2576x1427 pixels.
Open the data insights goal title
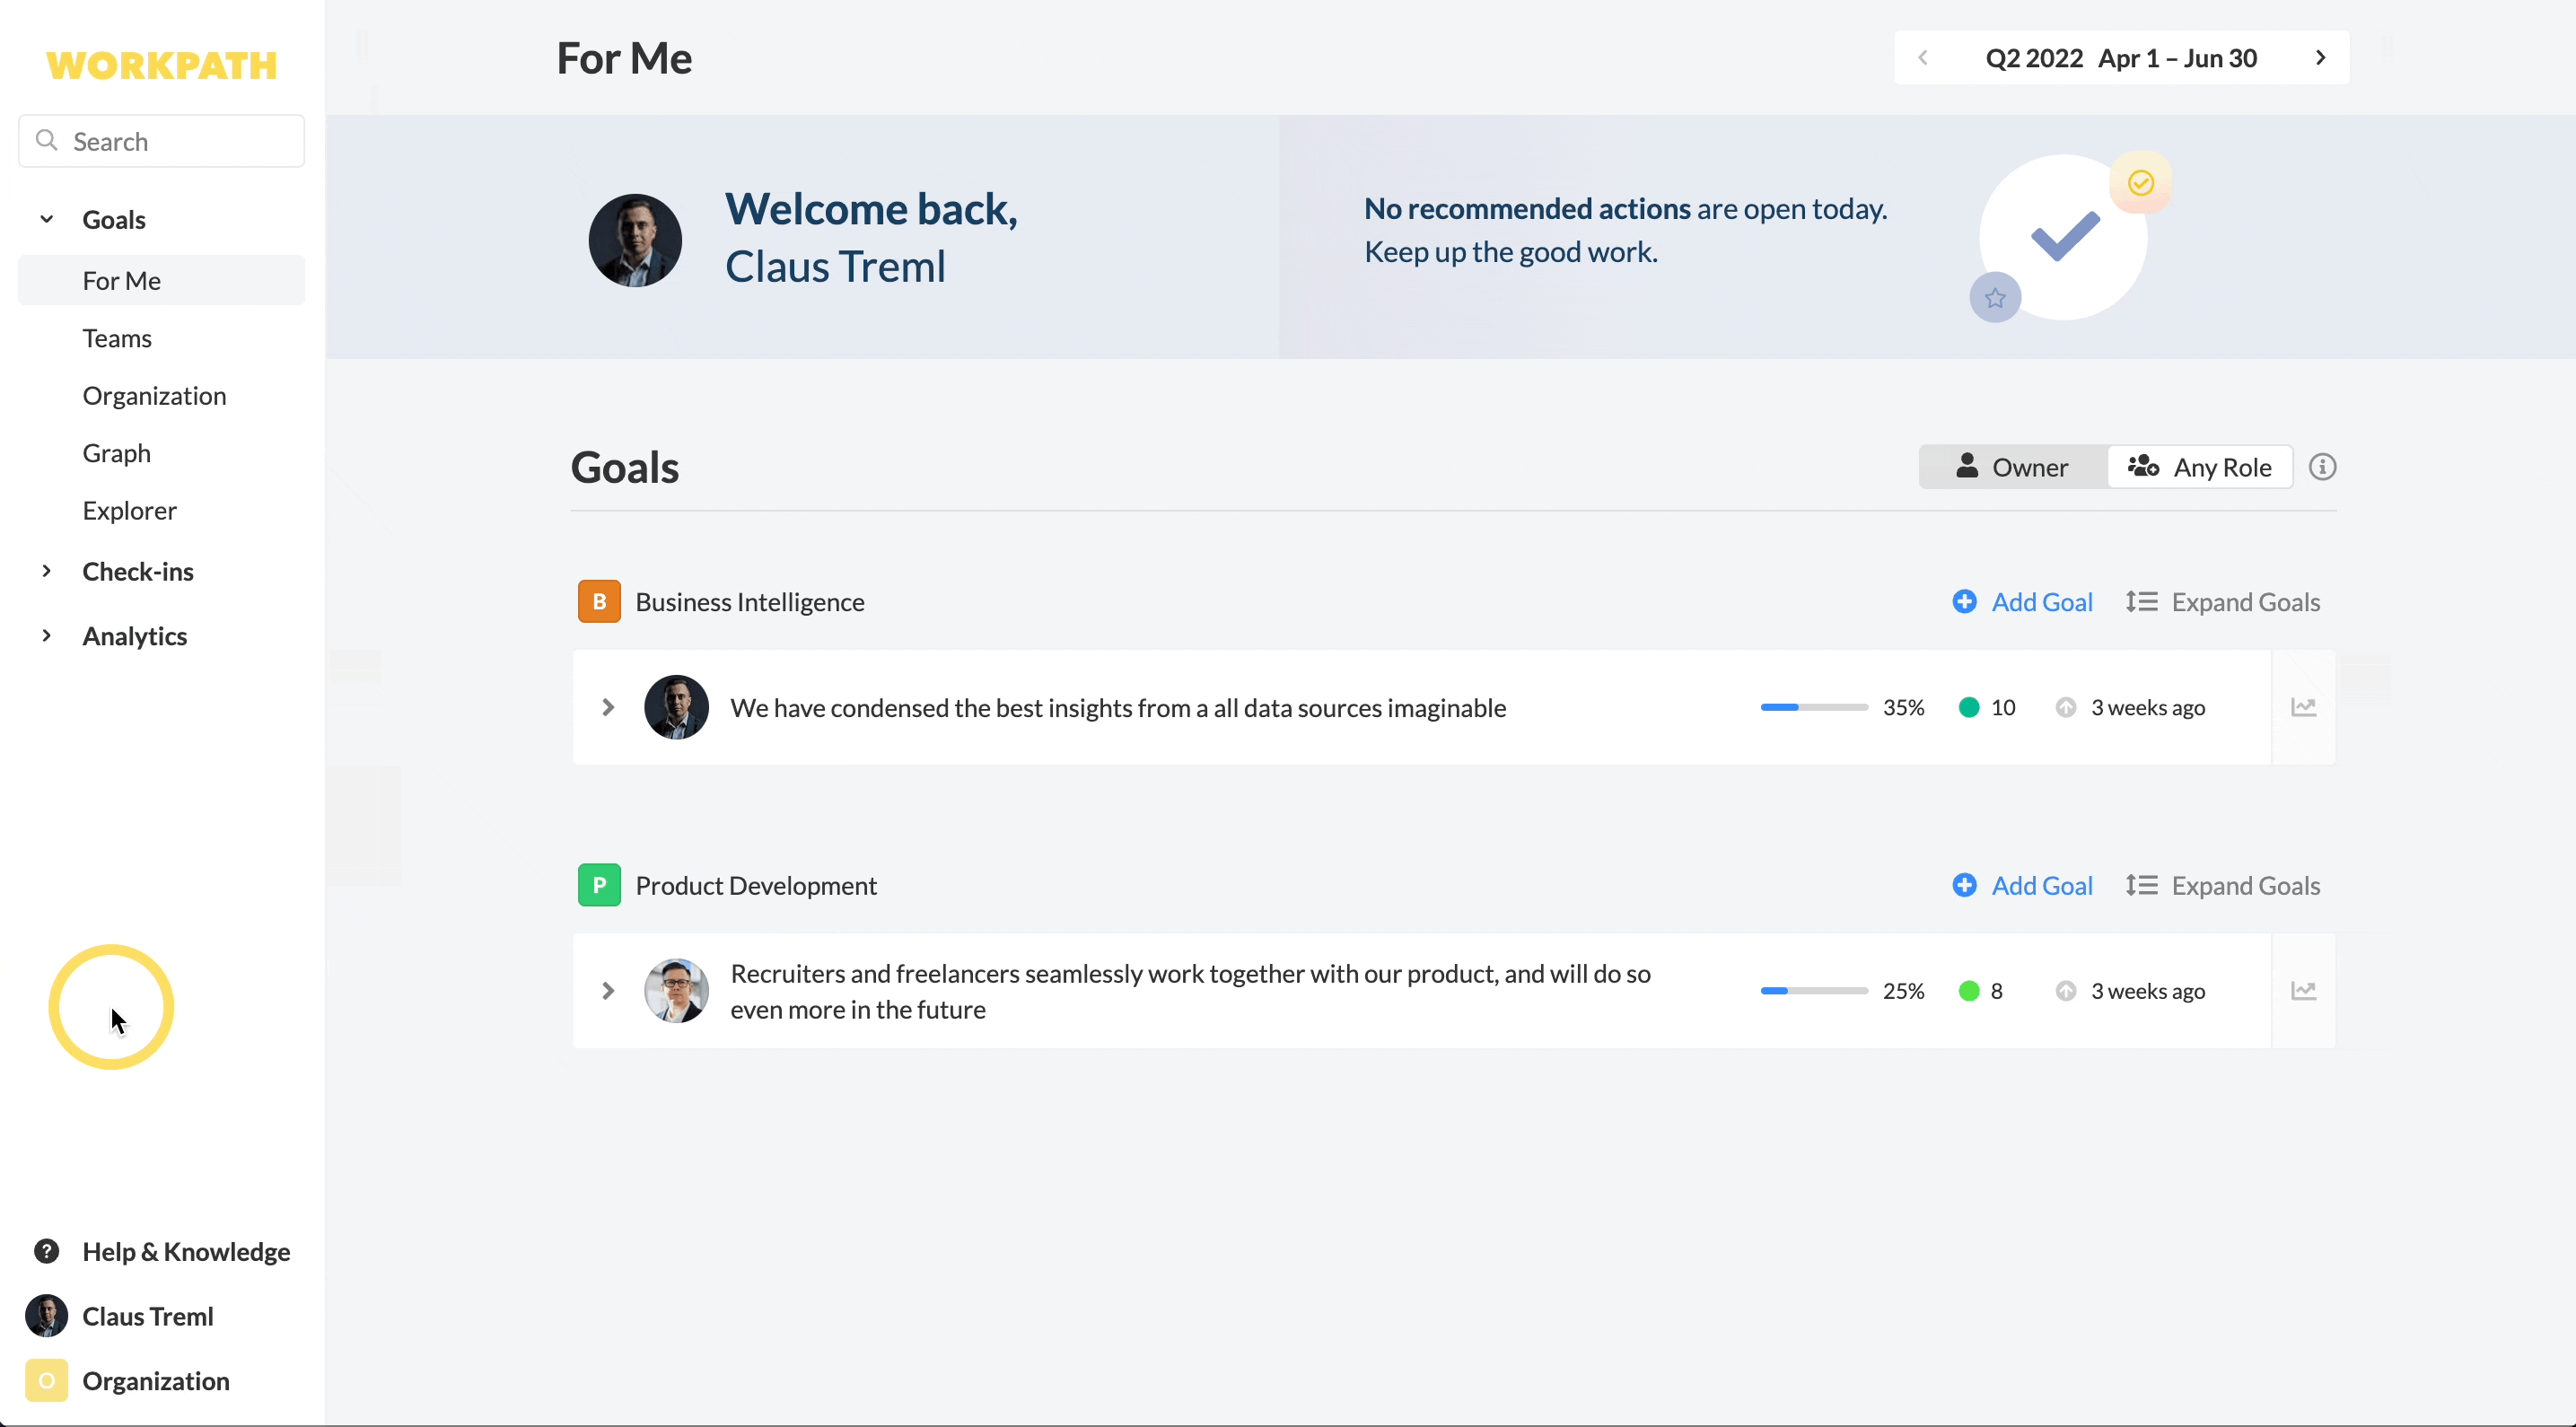coord(1118,708)
